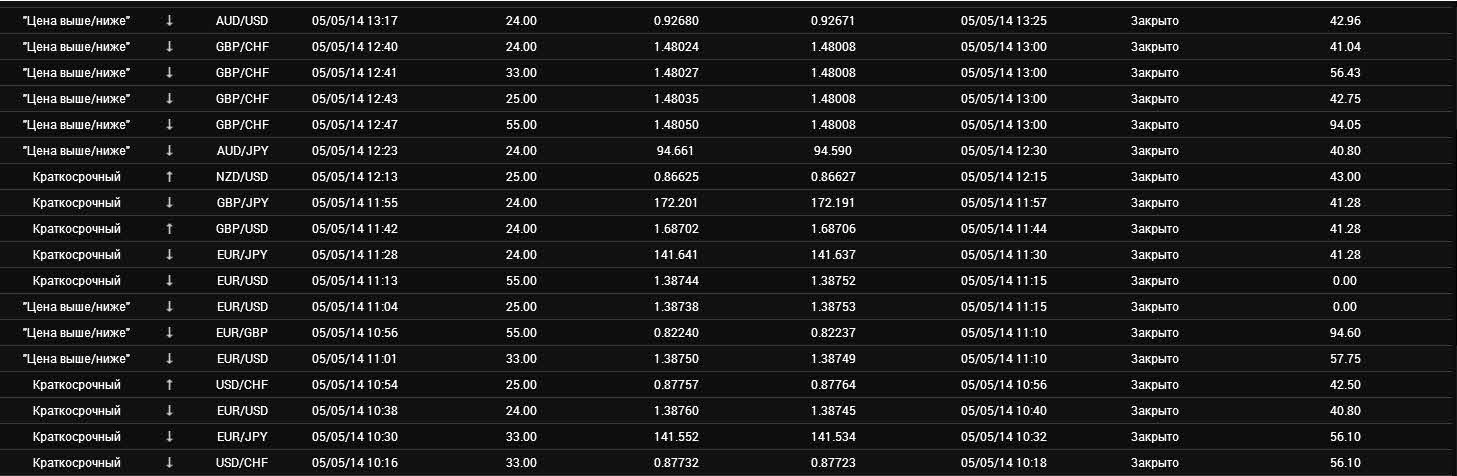Select the EUR/GBP currency pair cell
1457x476 pixels.
coord(243,333)
